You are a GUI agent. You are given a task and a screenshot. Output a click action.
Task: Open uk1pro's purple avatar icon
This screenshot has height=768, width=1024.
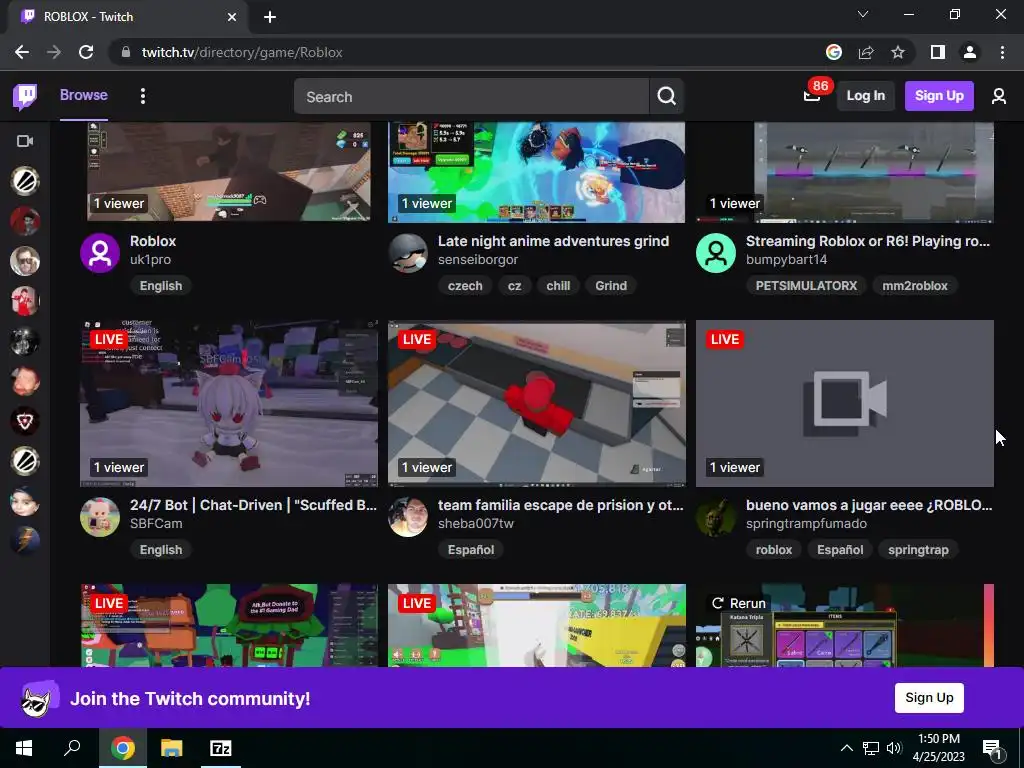100,253
